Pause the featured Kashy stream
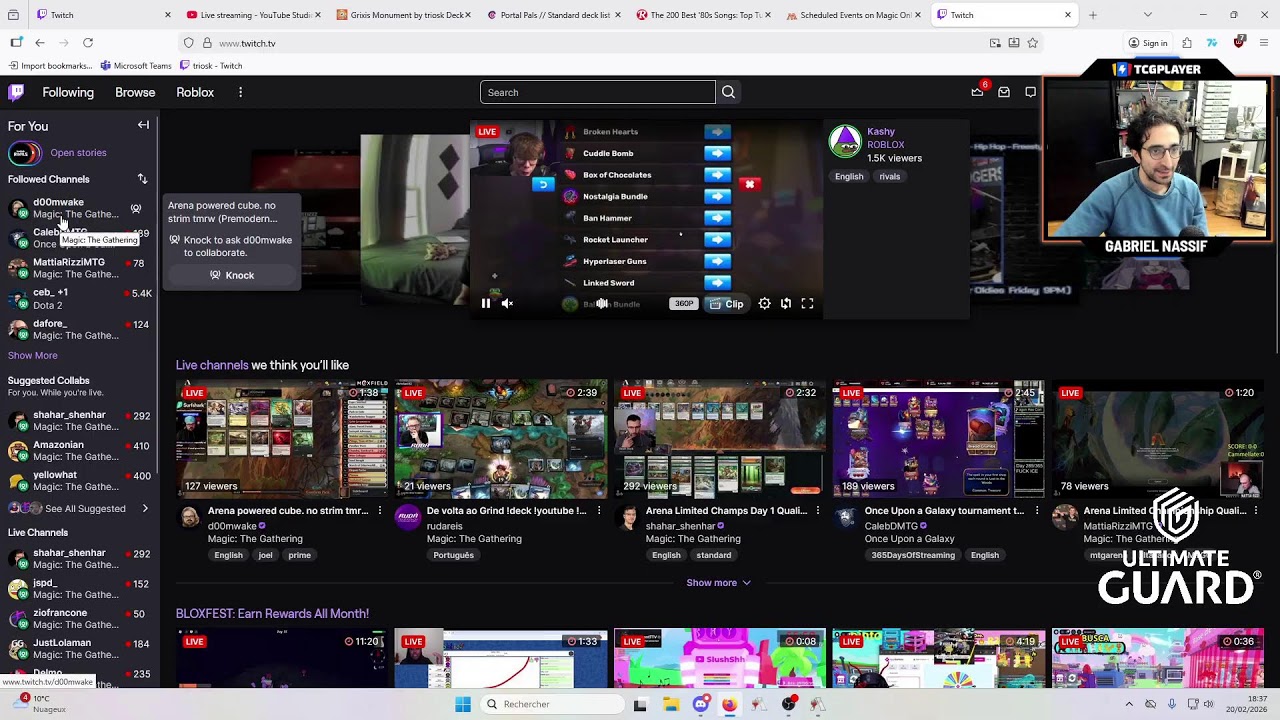 [486, 303]
